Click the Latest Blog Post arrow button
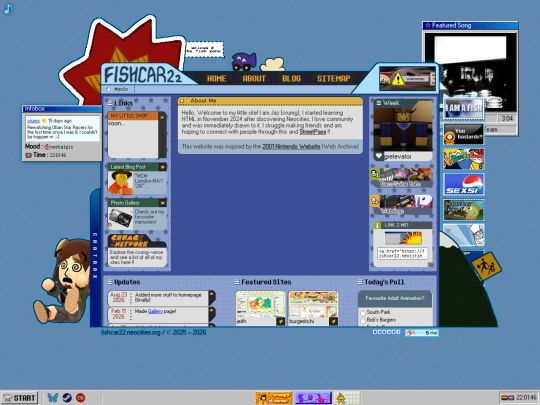540x405 pixels. pyautogui.click(x=162, y=167)
